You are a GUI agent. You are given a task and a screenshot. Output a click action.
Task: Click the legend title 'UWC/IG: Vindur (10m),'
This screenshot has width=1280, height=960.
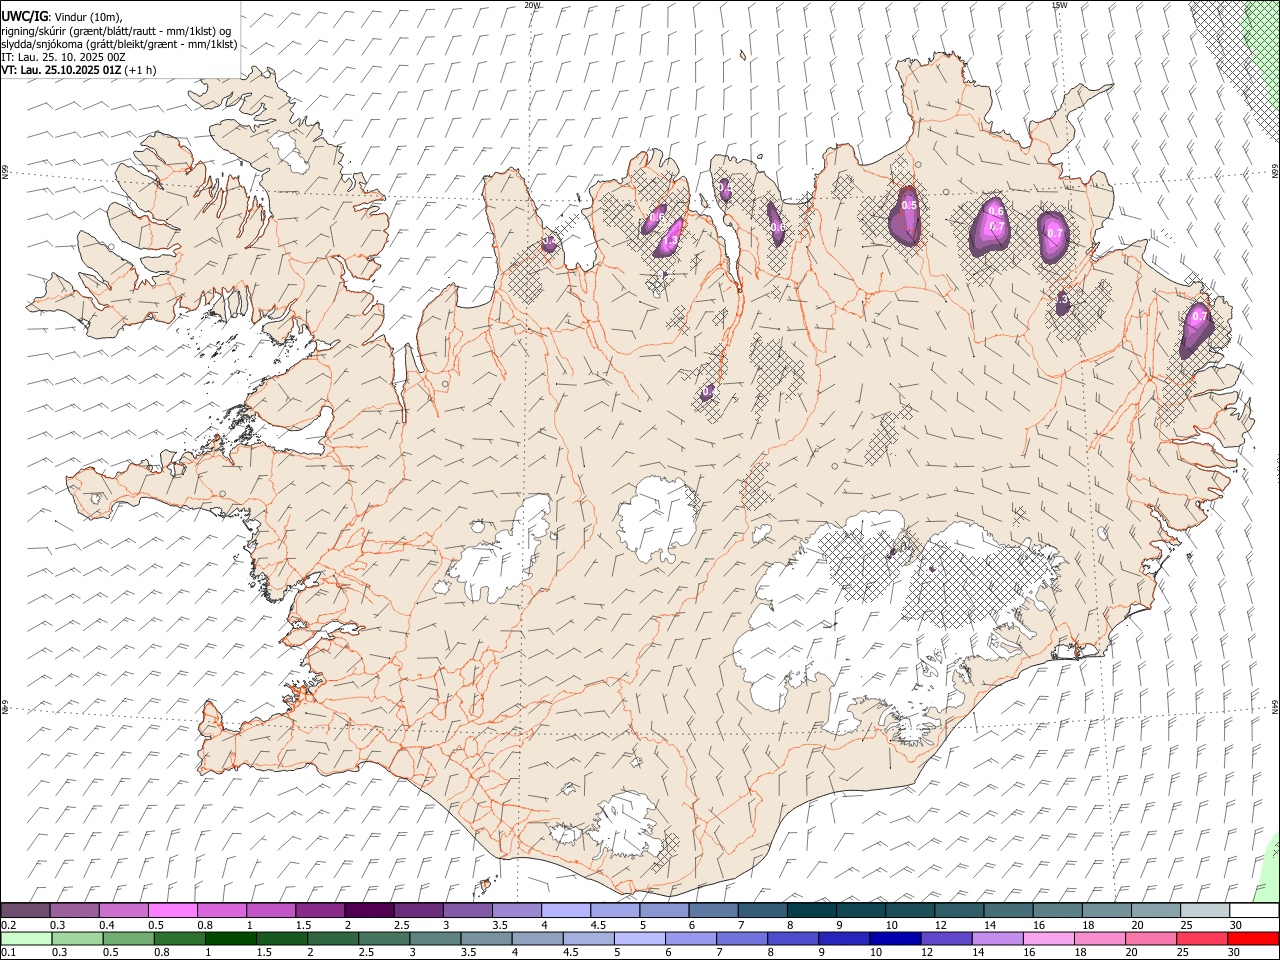(x=62, y=17)
